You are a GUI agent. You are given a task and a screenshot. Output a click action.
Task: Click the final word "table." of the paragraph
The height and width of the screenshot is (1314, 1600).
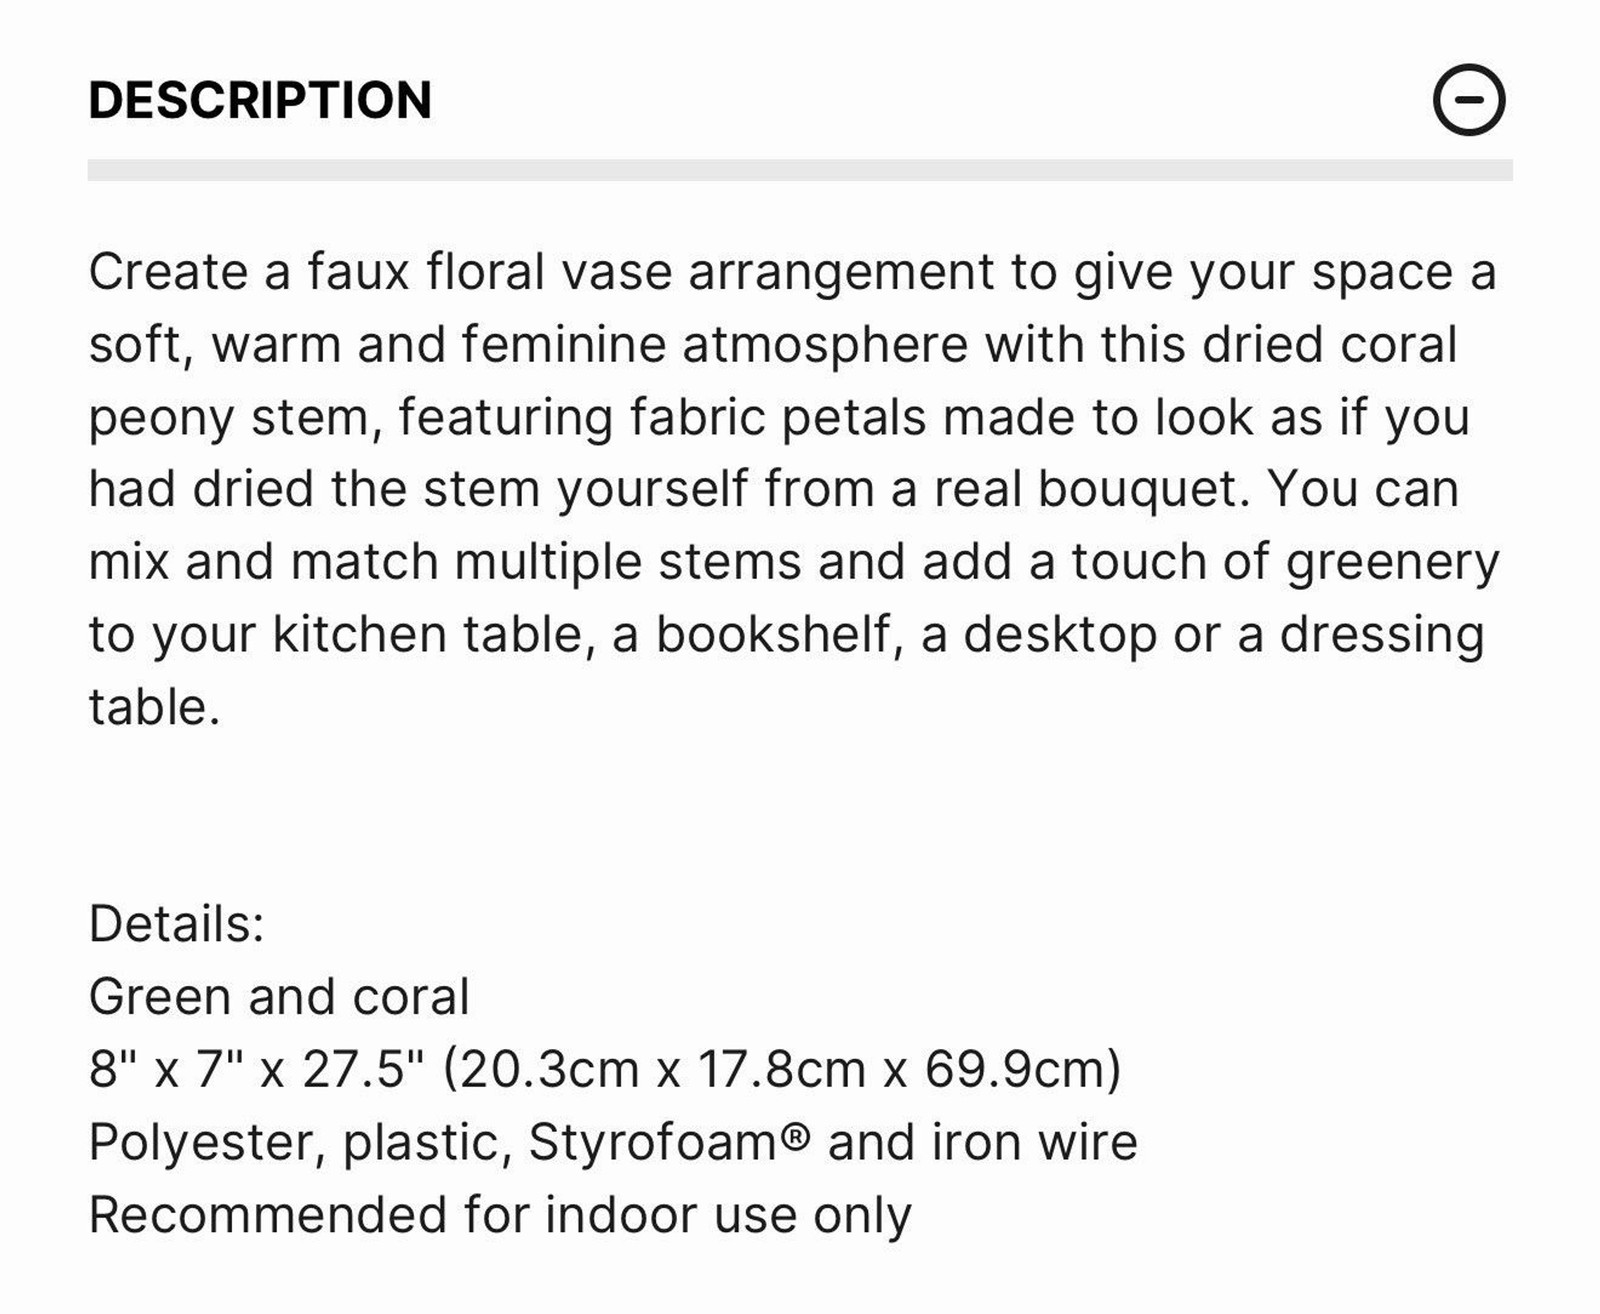154,707
